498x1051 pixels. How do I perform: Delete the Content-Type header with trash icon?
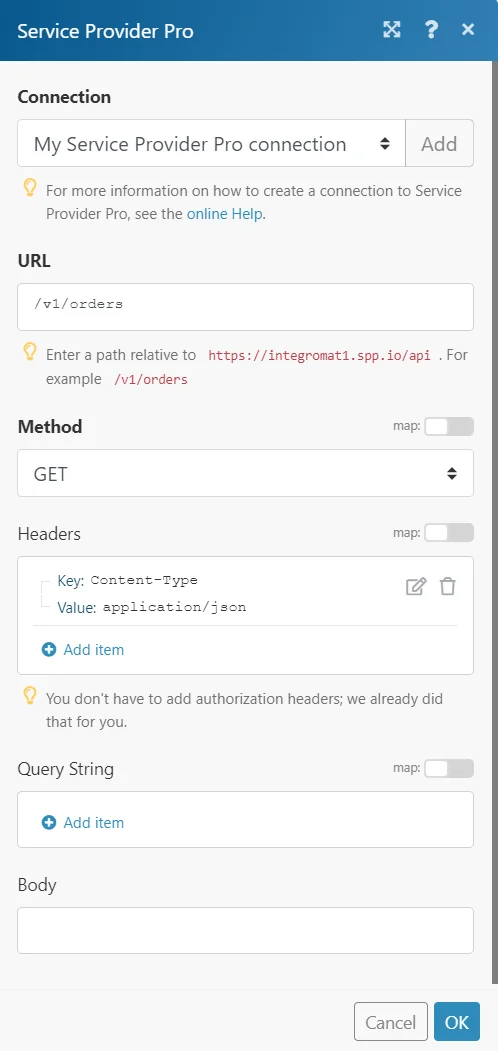[447, 586]
